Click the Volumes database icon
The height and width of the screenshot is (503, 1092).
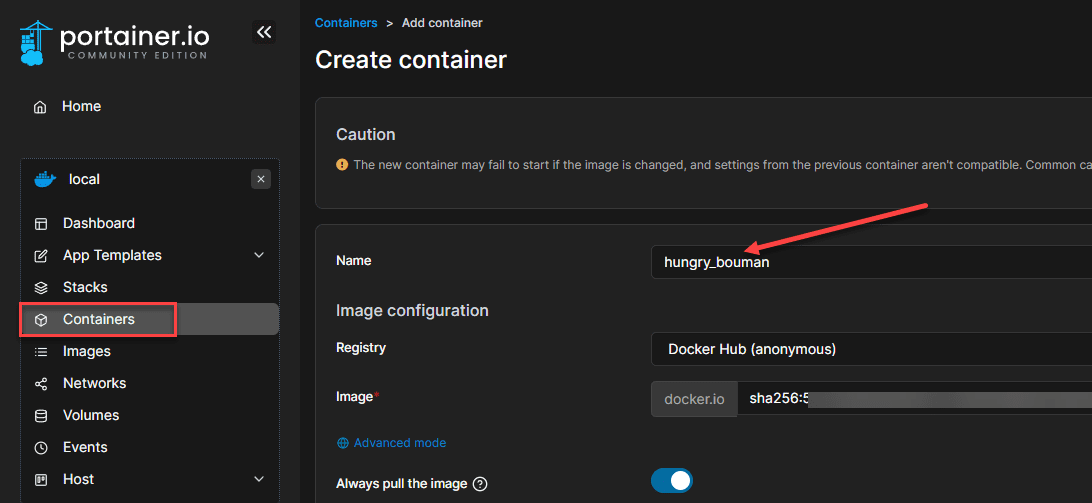[x=41, y=416]
